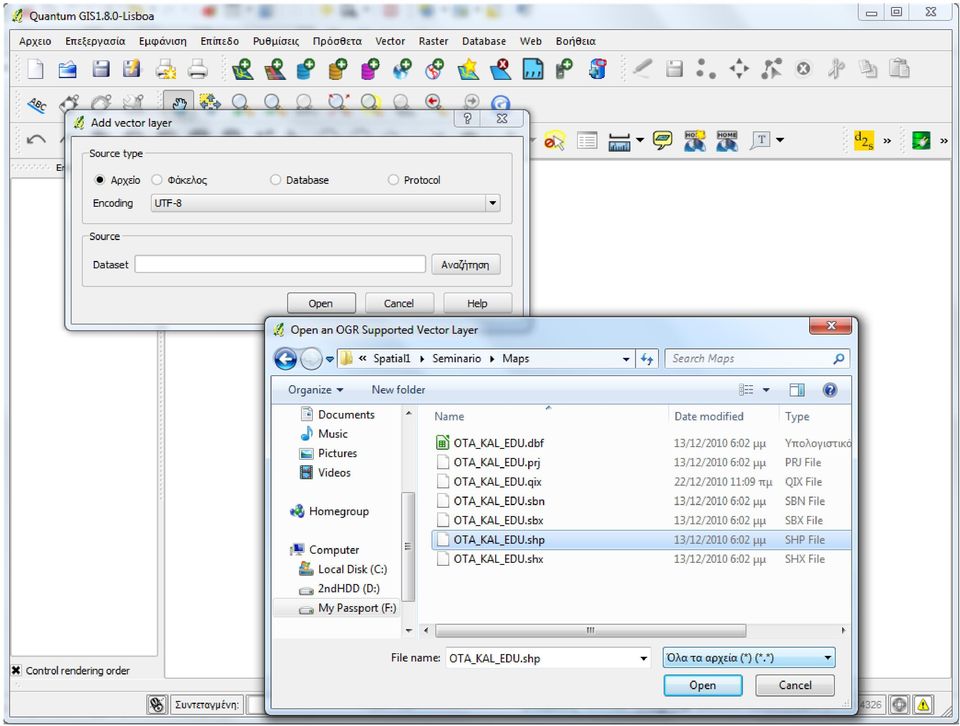Select the Toggle Editing pencil icon
This screenshot has width=960, height=726.
pyautogui.click(x=642, y=69)
